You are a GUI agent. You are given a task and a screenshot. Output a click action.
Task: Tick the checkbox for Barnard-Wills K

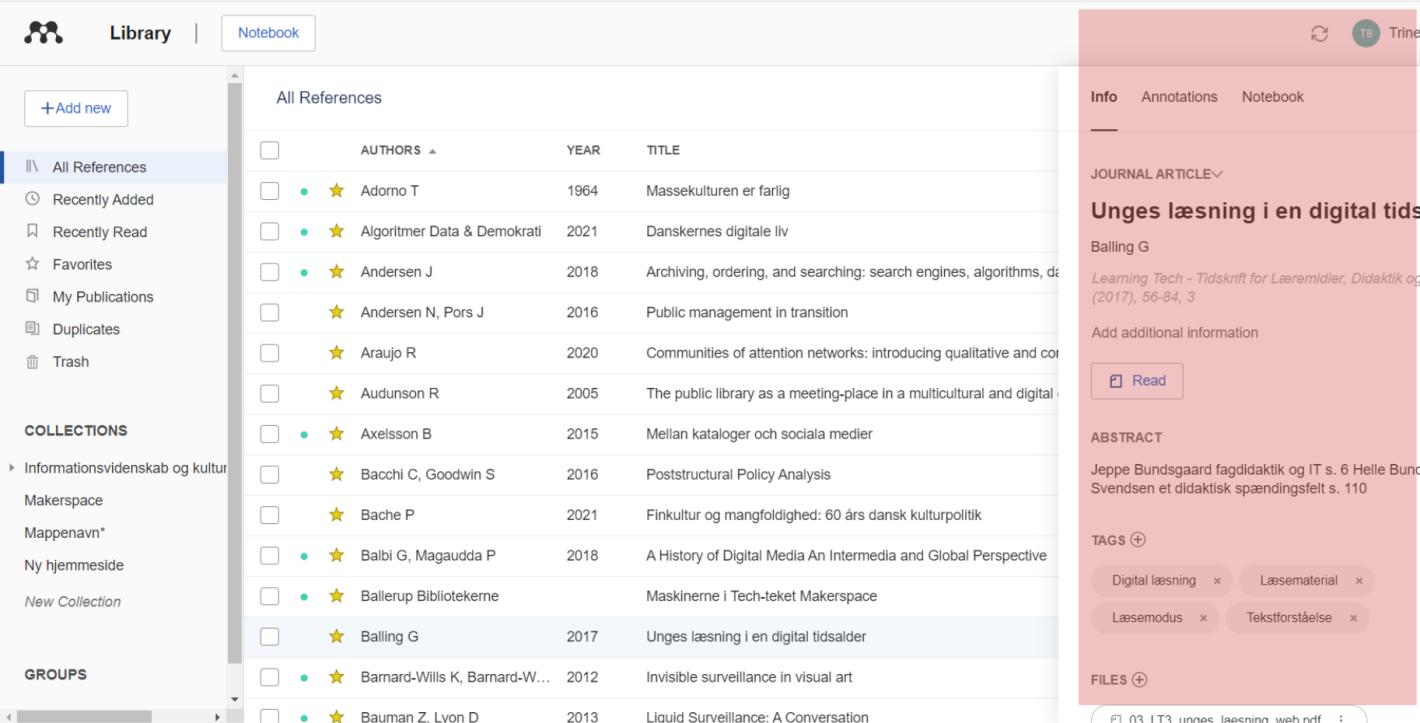269,677
